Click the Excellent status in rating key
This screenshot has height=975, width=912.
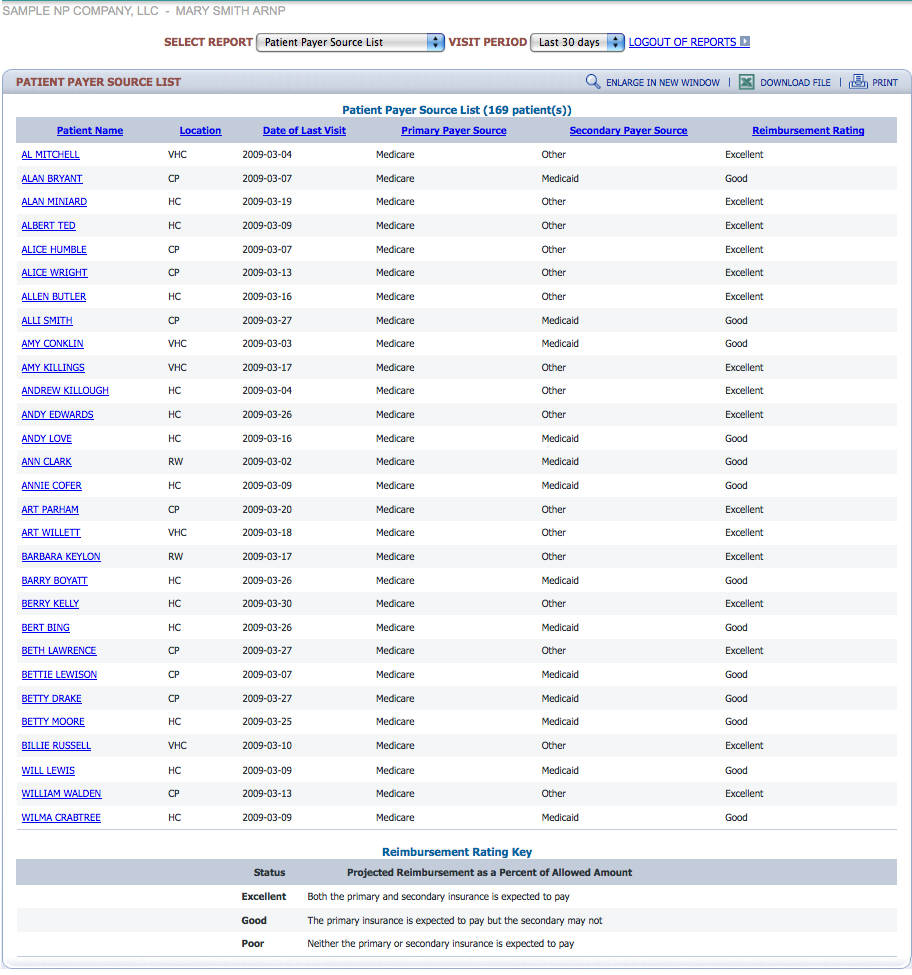[264, 897]
